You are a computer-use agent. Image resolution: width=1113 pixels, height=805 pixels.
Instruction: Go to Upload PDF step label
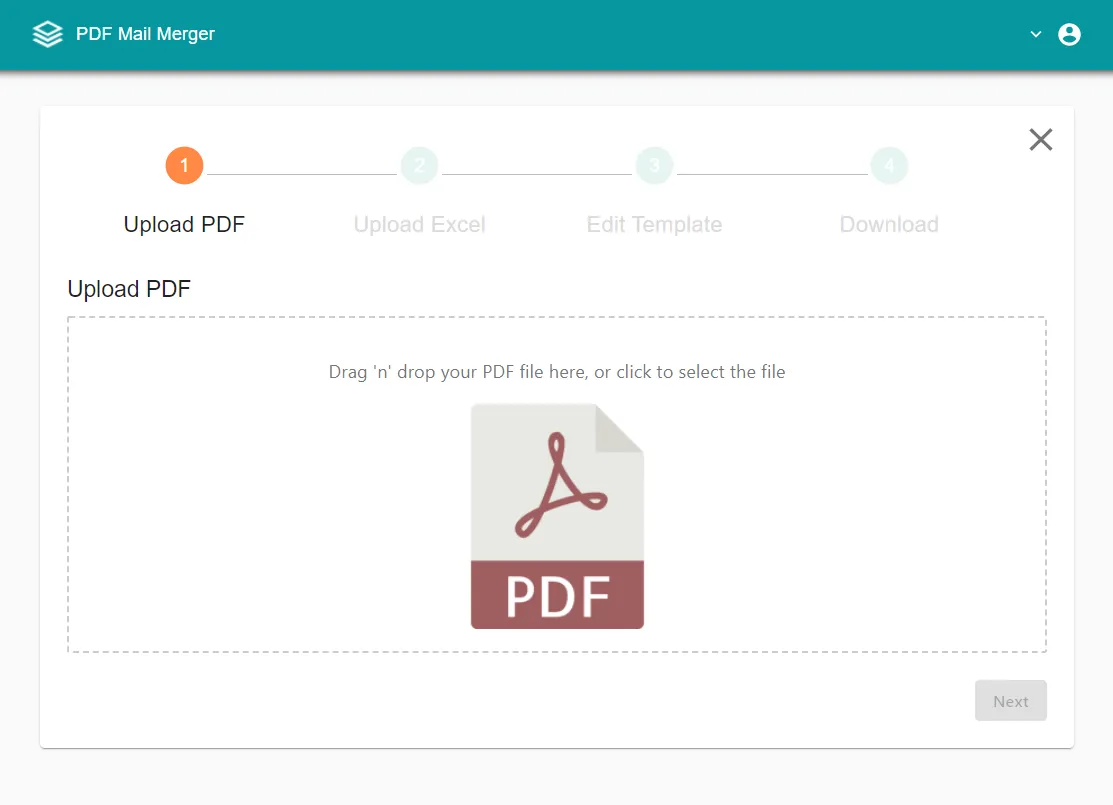tap(185, 224)
